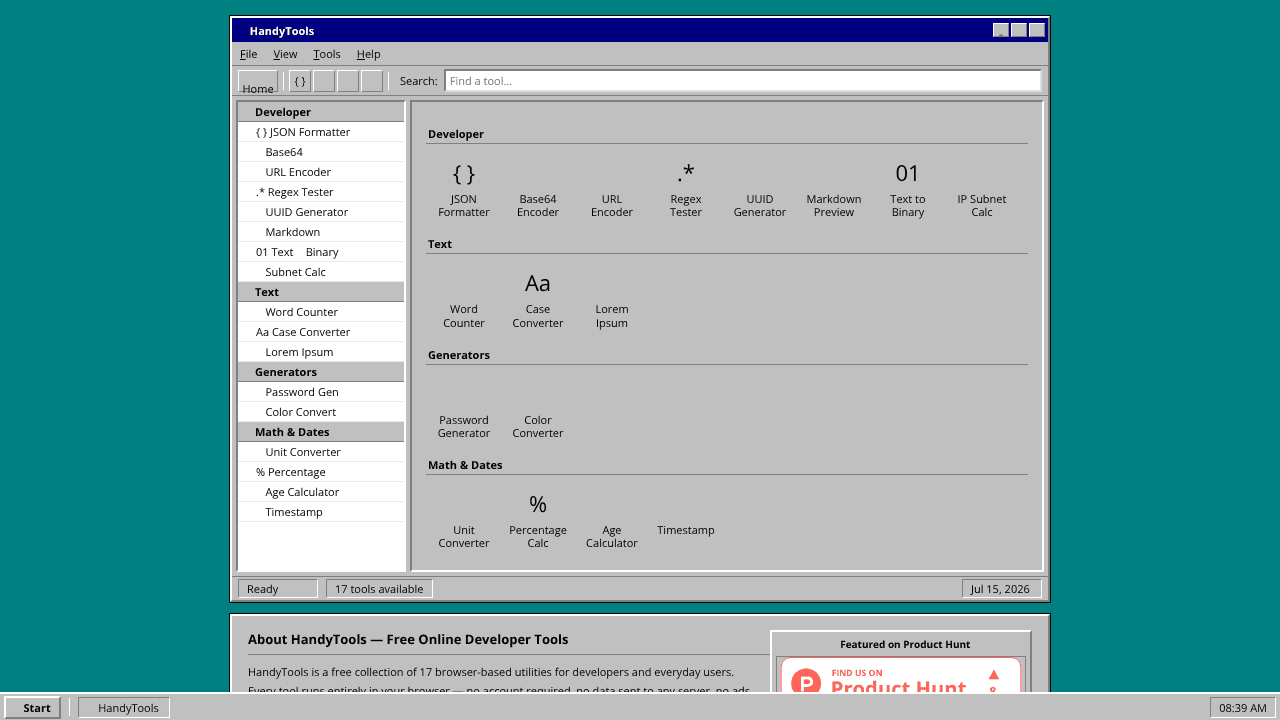
Task: Click the Find us on Product Hunt badge
Action: tap(901, 676)
